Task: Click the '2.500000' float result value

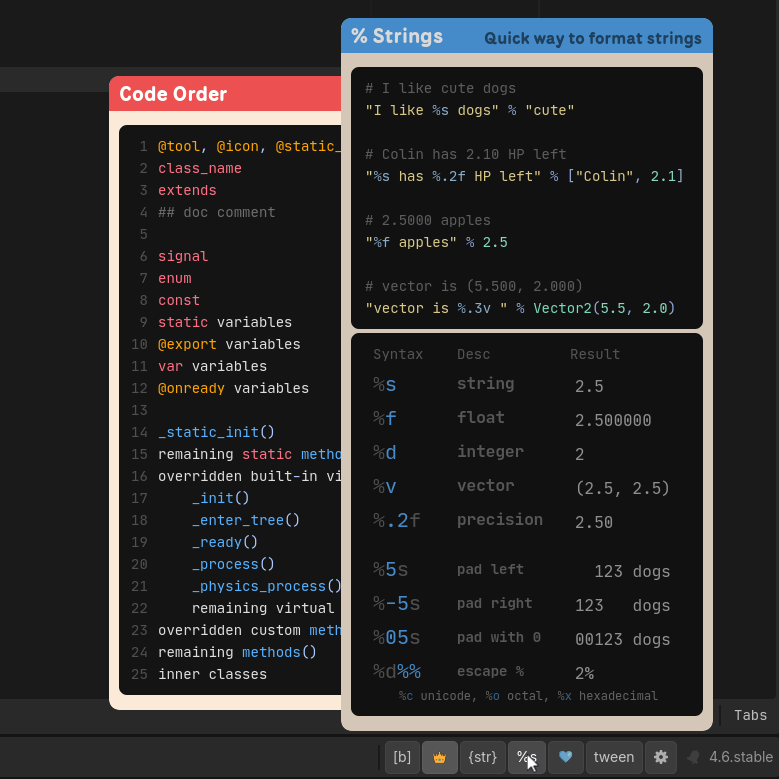Action: (x=613, y=420)
